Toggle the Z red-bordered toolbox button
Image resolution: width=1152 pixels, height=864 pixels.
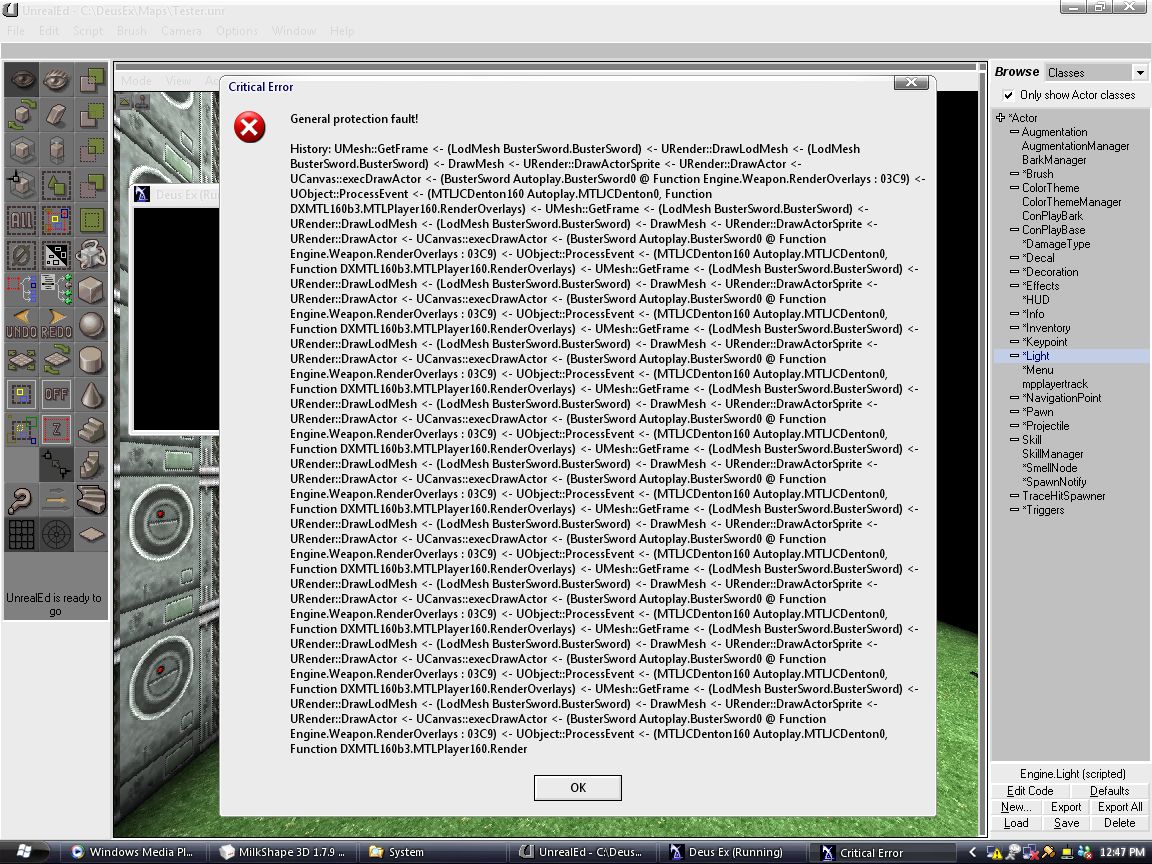(x=57, y=429)
